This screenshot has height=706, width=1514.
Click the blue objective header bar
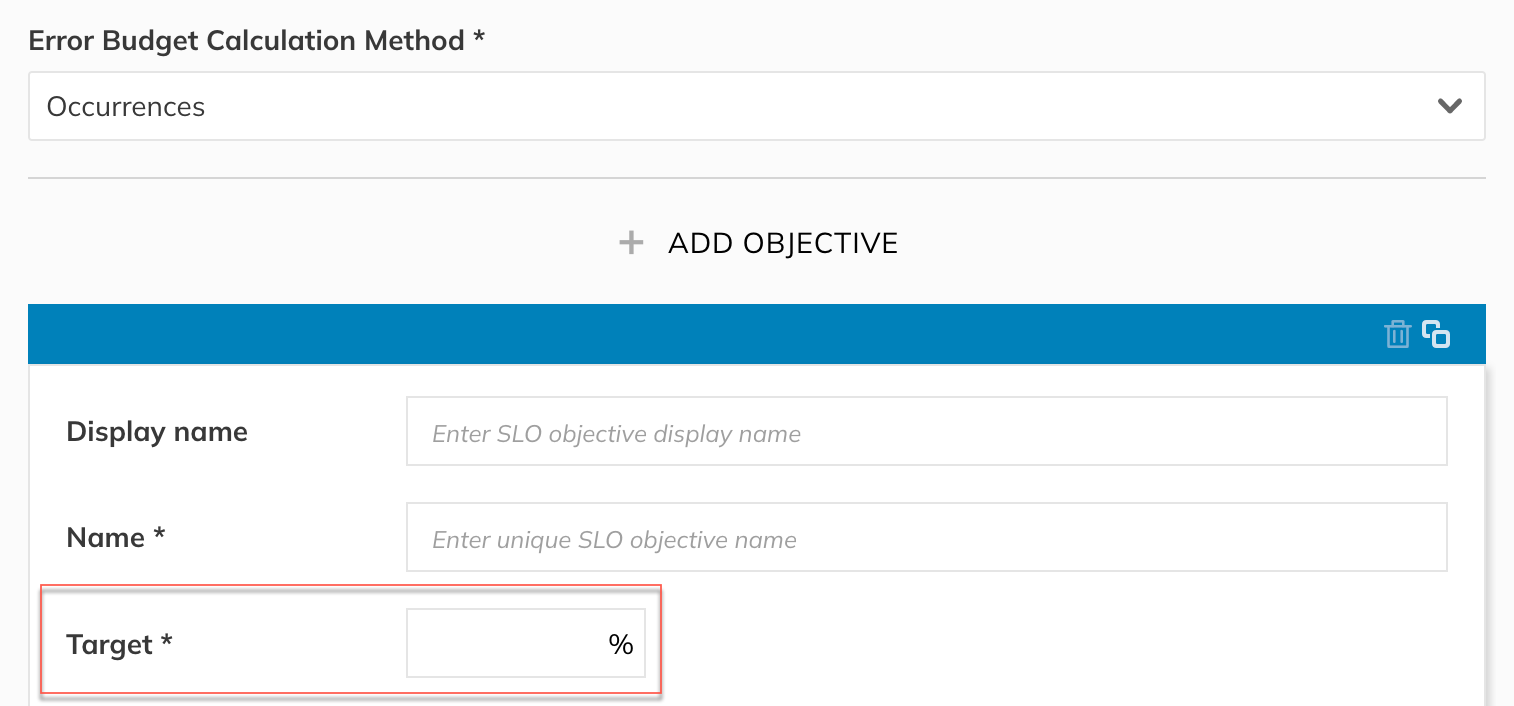(757, 334)
